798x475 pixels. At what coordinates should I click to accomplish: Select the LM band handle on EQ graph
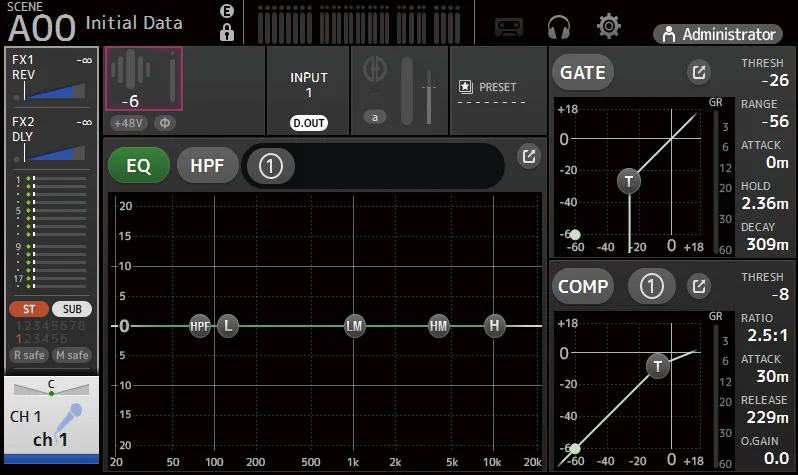354,325
